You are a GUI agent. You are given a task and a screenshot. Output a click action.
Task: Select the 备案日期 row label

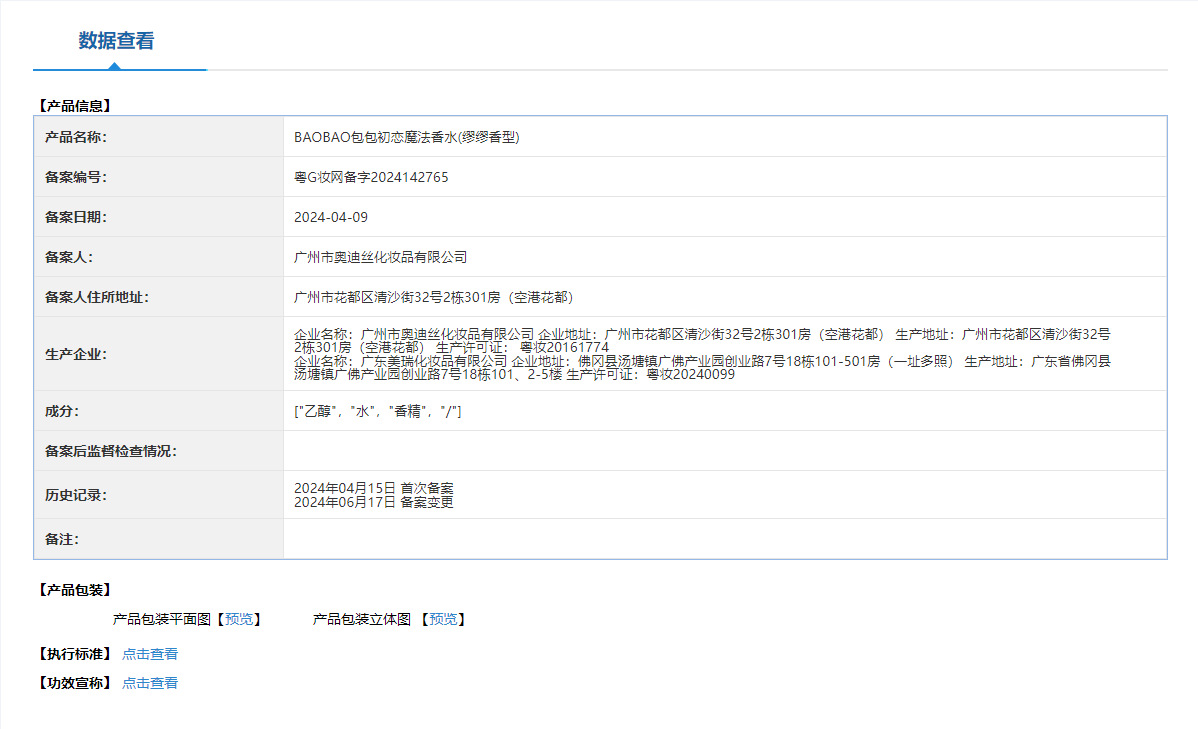point(76,218)
